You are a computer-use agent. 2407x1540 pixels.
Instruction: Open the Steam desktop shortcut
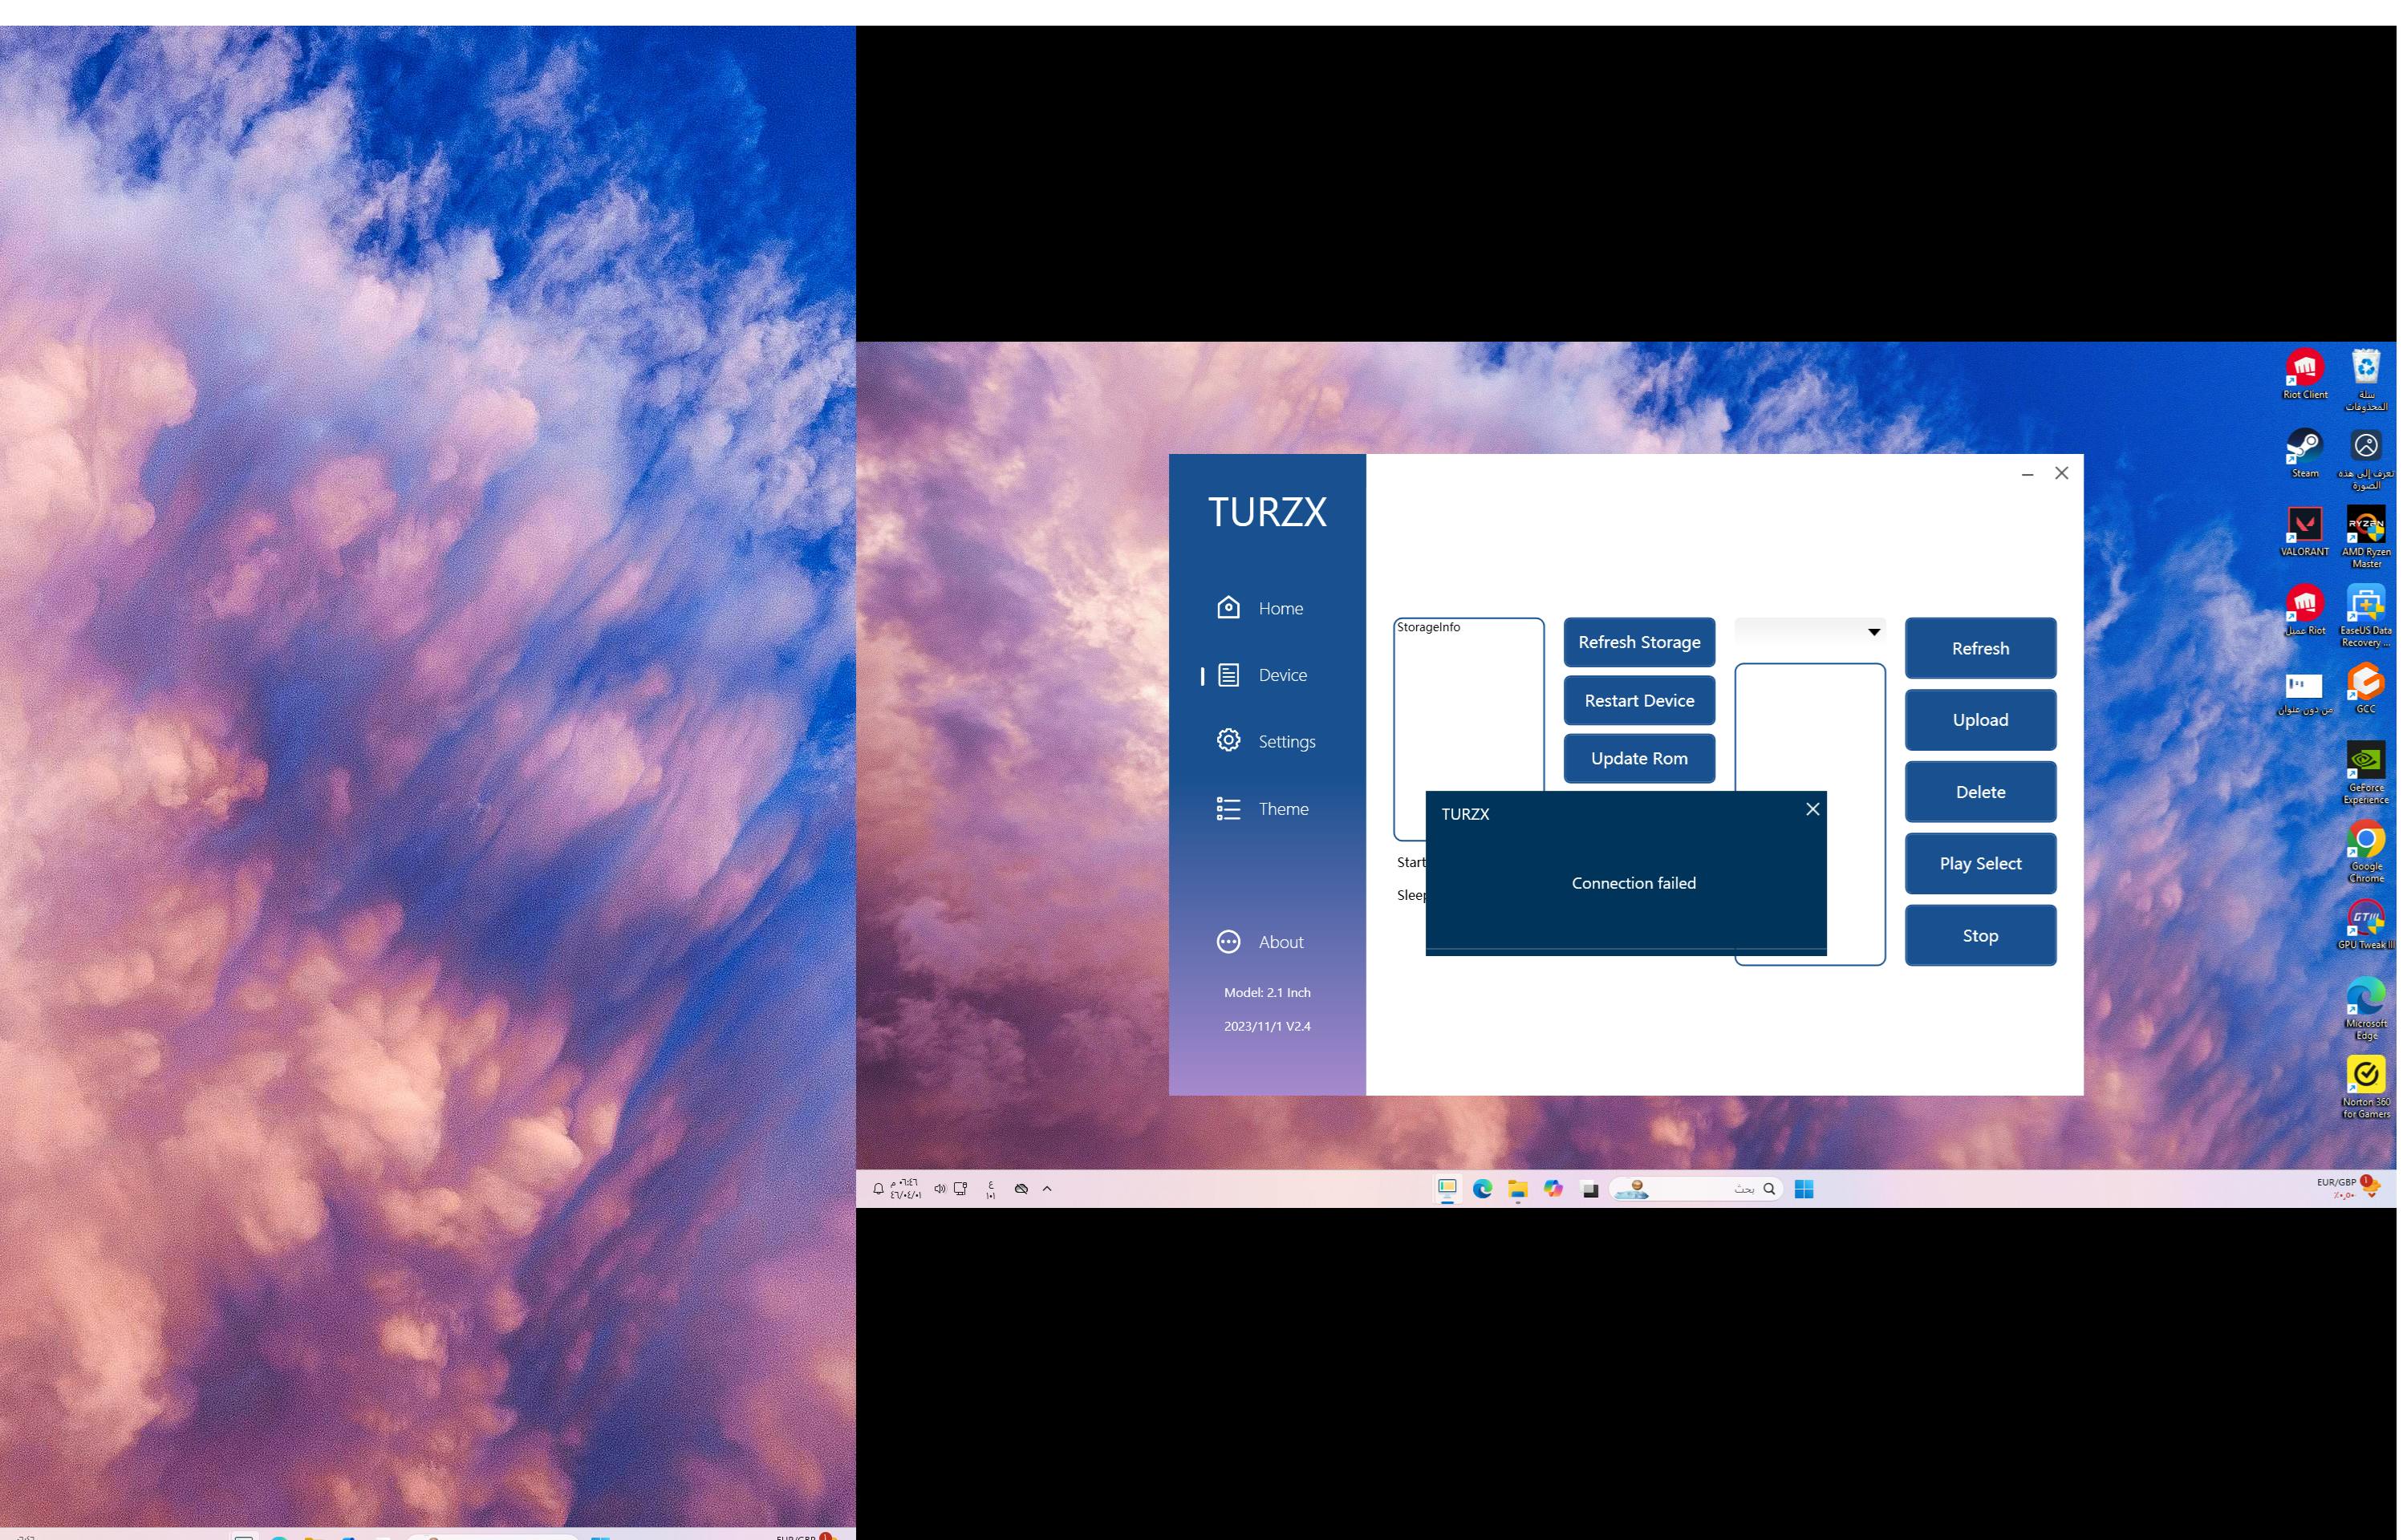point(2304,453)
